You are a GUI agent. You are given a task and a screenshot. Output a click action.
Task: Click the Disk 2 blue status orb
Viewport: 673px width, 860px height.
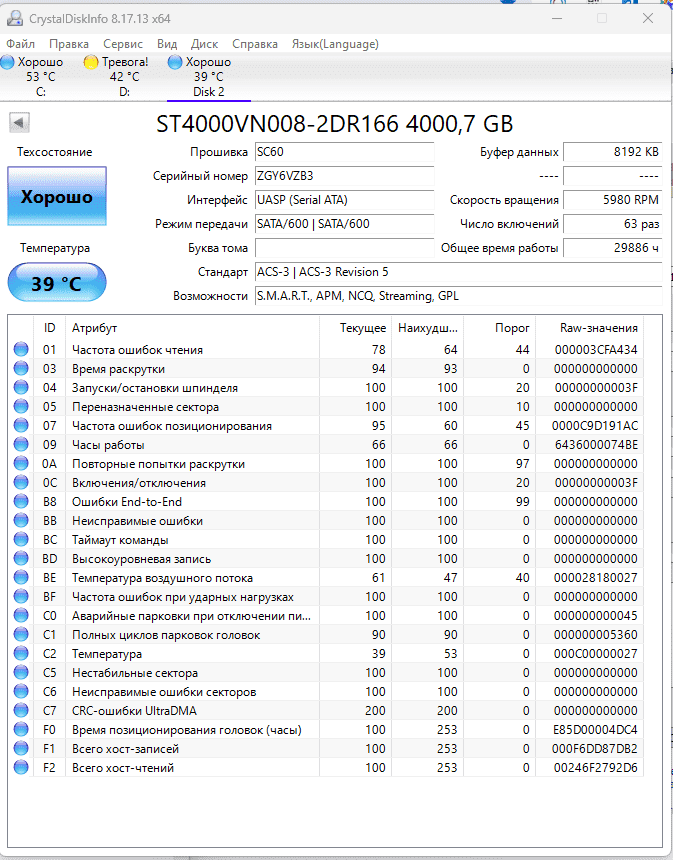[175, 62]
